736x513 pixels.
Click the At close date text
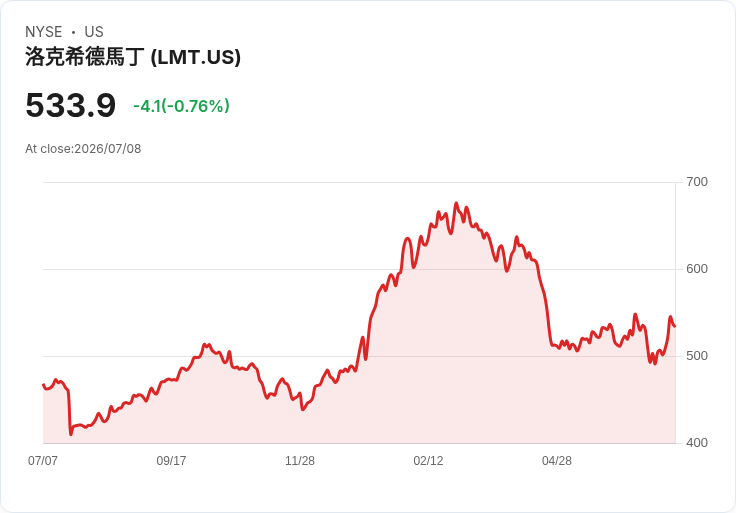pos(83,149)
